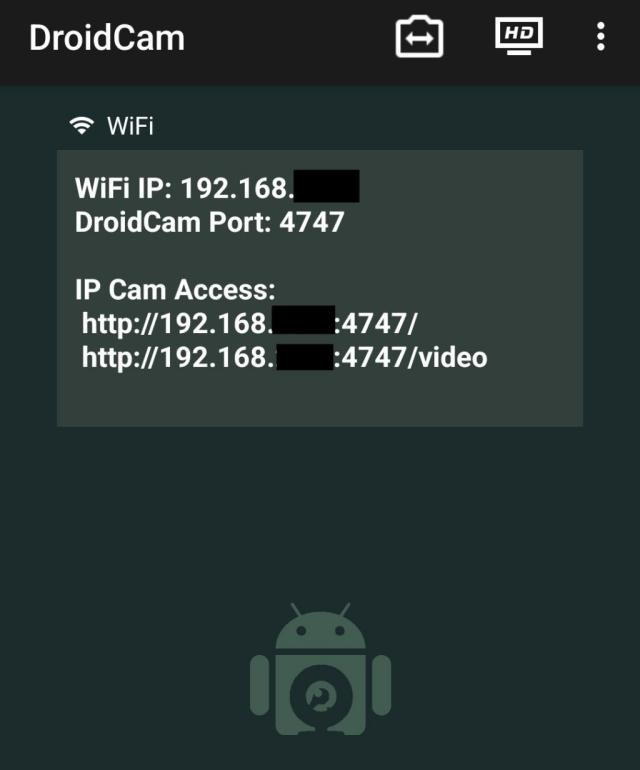This screenshot has width=640, height=770.
Task: Tap the blacked-out WiFi IP segment
Action: coord(327,186)
